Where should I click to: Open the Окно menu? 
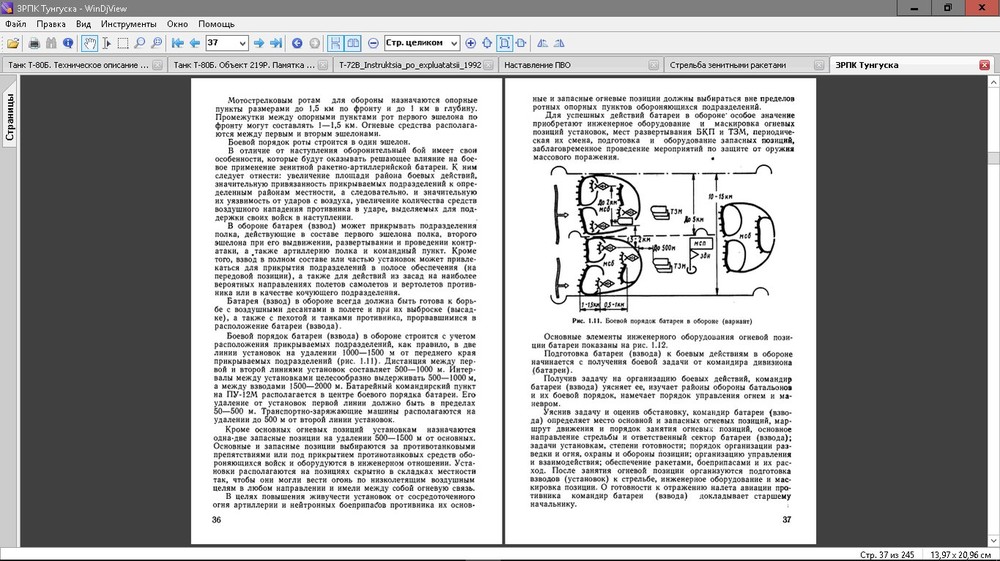[177, 24]
